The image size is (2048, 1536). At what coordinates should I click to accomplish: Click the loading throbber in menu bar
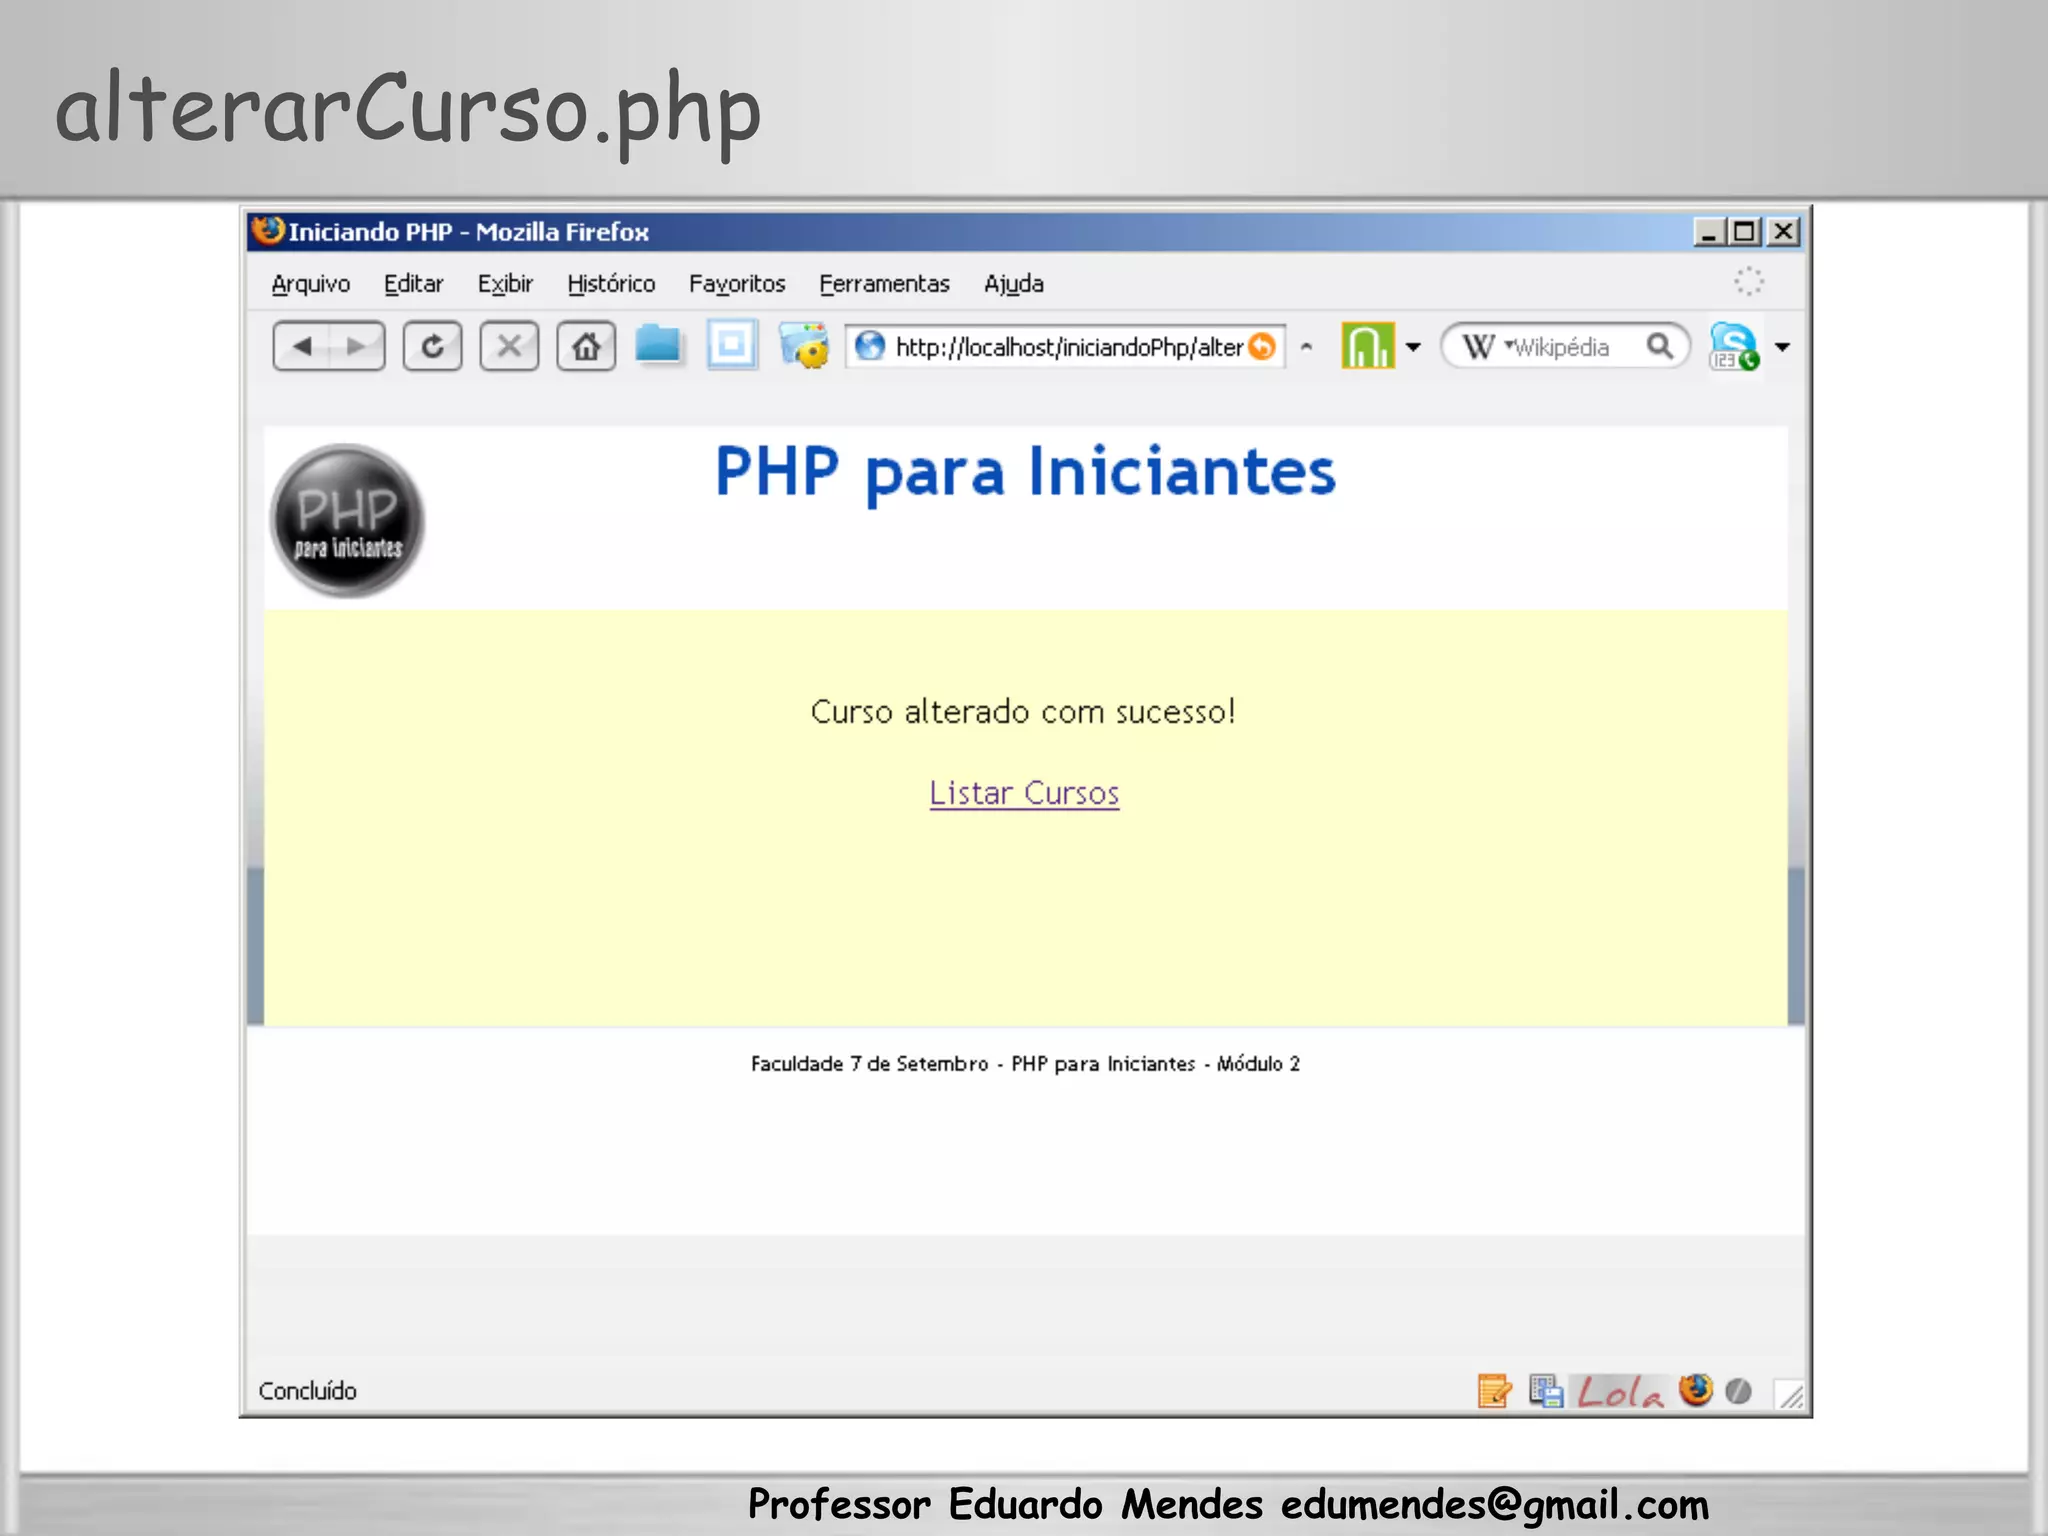point(1749,282)
